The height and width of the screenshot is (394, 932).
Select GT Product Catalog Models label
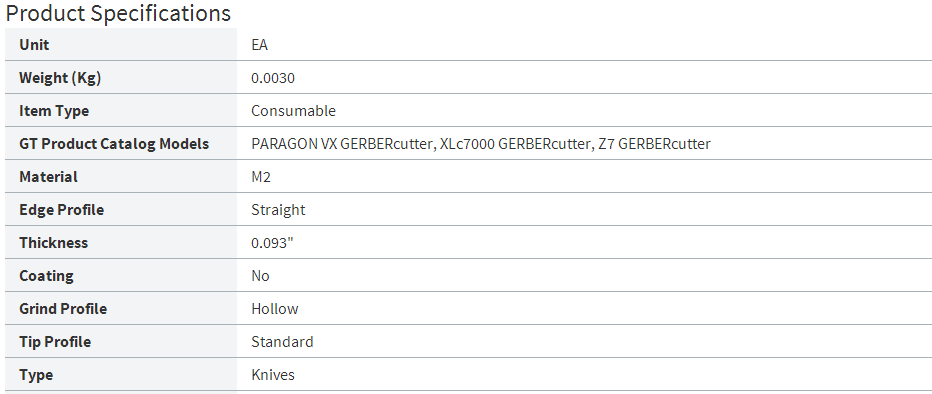pos(114,144)
